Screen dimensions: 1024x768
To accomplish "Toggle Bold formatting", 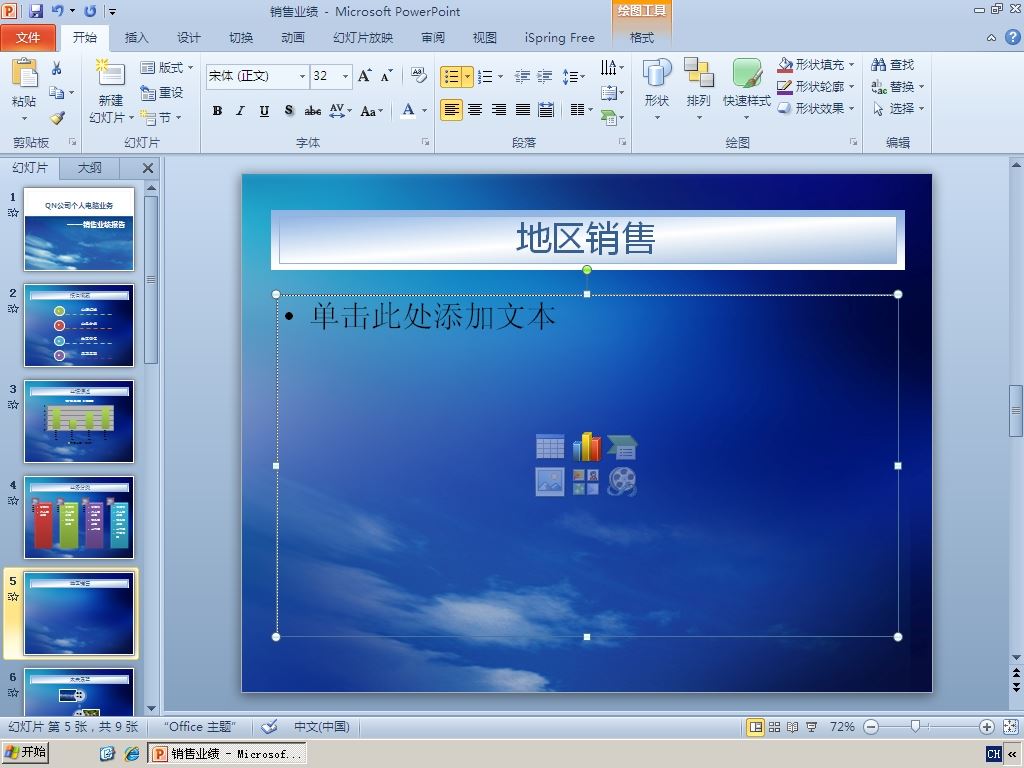I will tap(217, 110).
